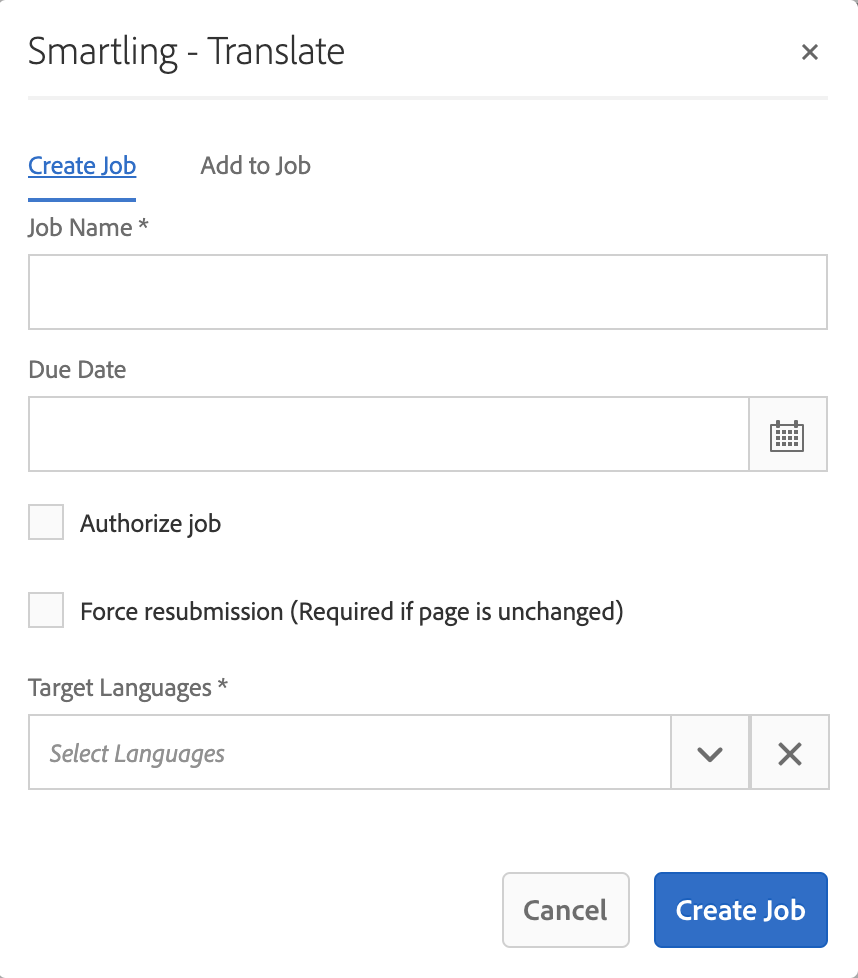
Task: Tick the Force resubmission checkbox
Action: [46, 610]
